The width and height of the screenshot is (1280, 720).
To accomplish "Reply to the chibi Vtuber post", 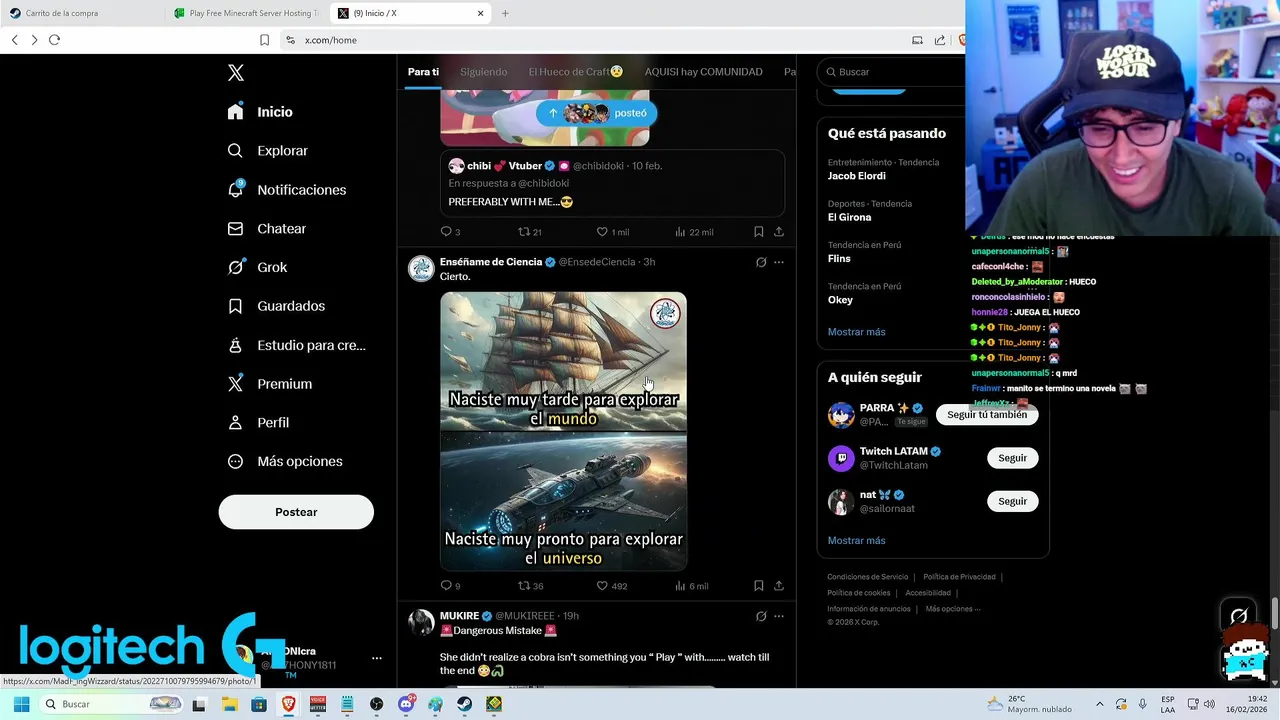I will tap(450, 232).
